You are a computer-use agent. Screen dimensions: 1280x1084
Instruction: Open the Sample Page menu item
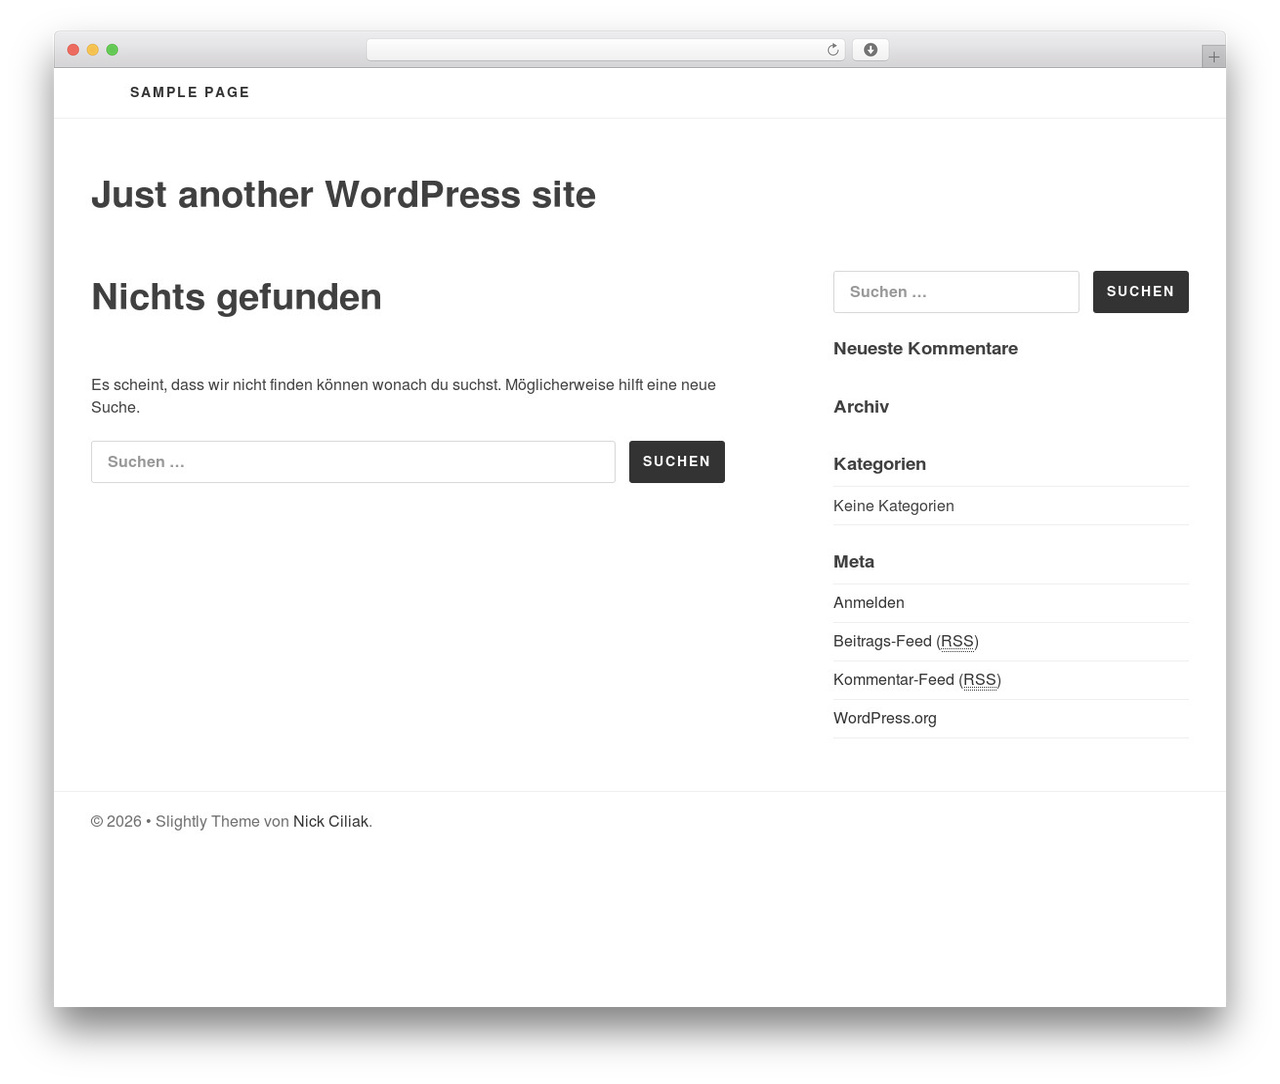coord(190,92)
